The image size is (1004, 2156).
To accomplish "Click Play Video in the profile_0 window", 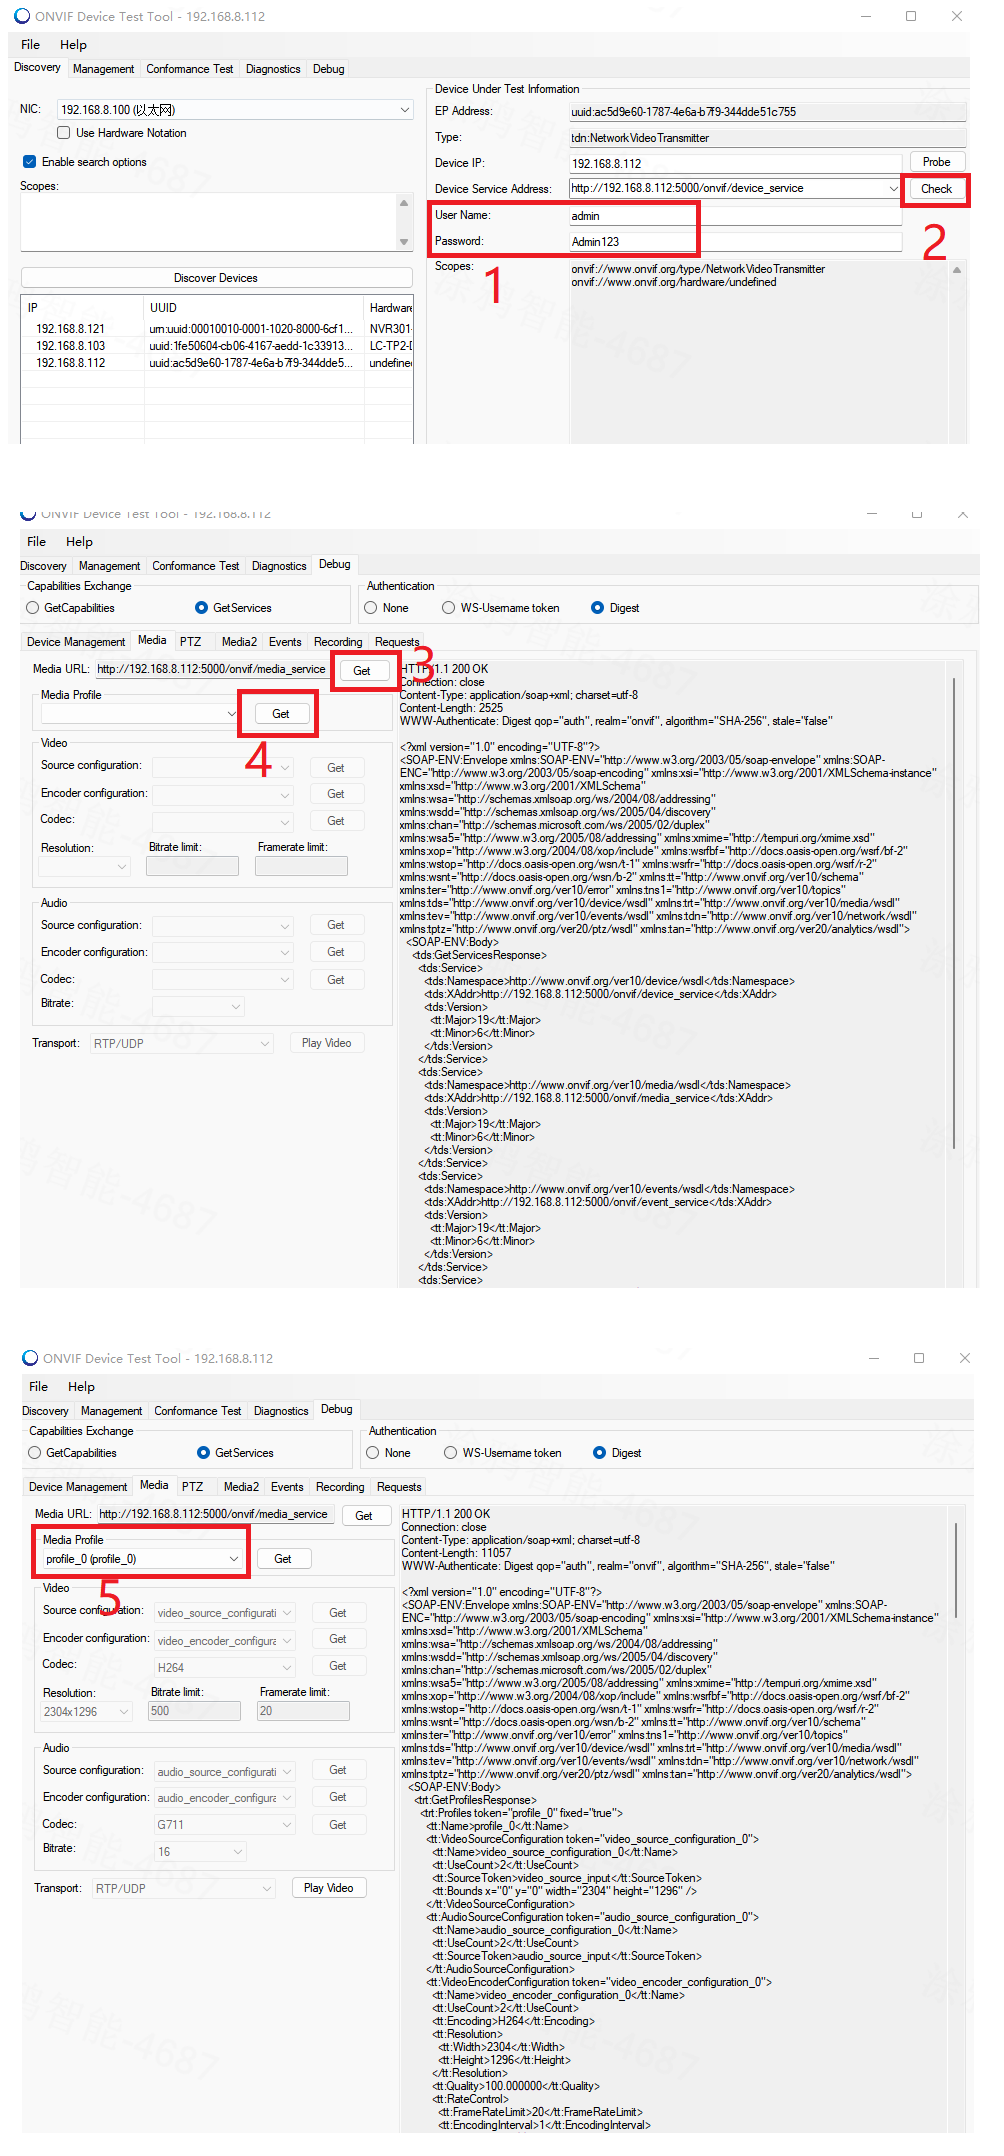I will (x=328, y=1888).
